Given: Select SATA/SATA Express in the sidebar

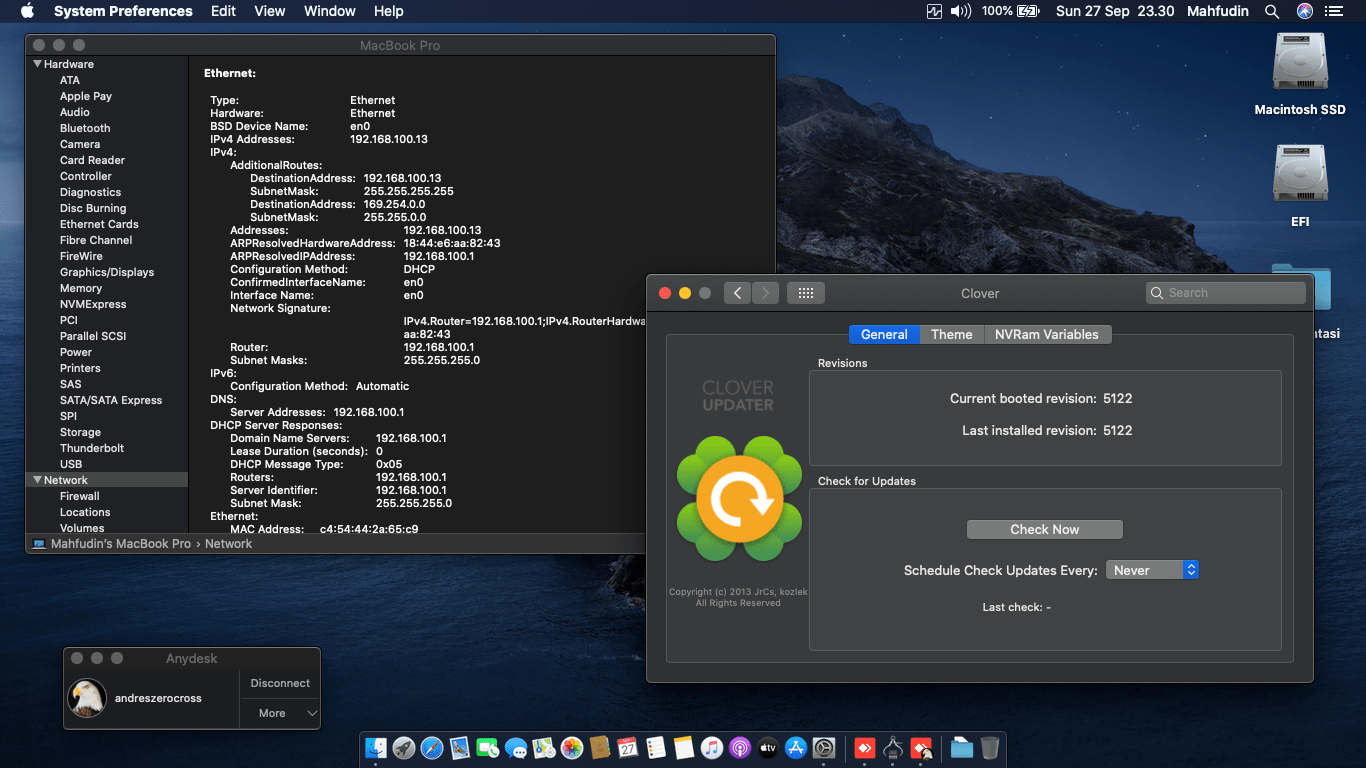Looking at the screenshot, I should [111, 400].
